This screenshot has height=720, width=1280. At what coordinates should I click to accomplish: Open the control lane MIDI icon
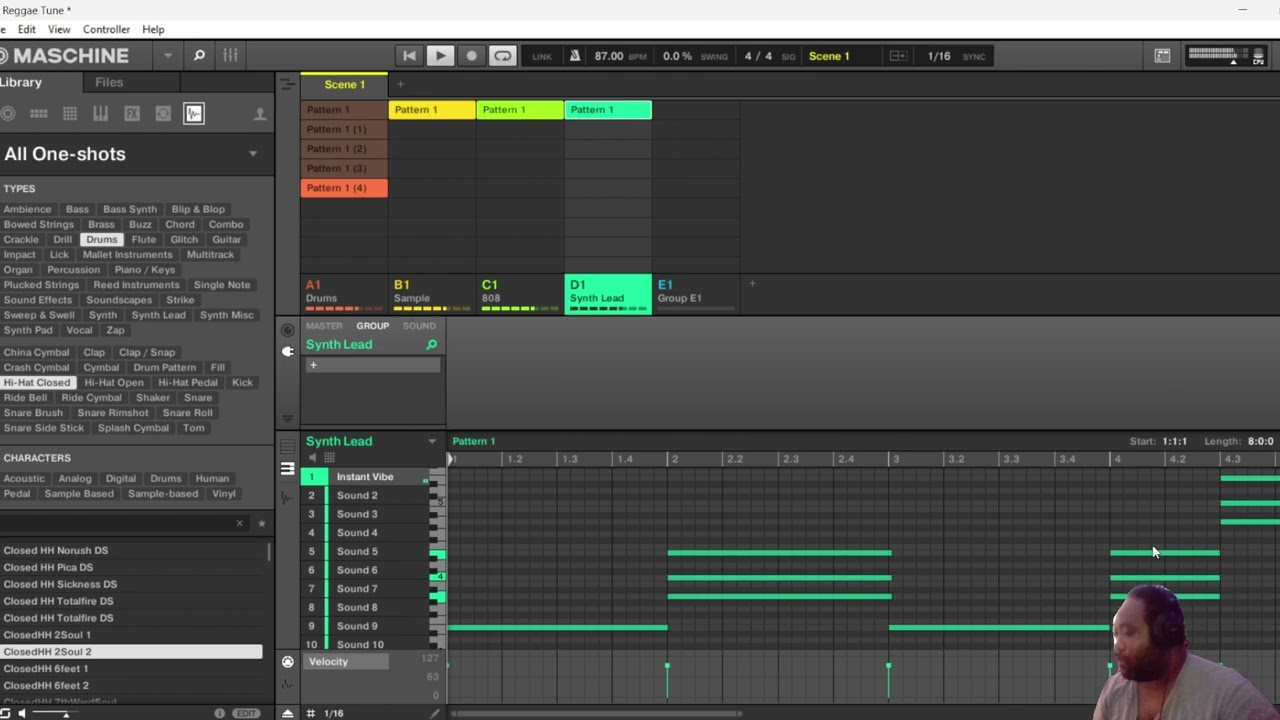pyautogui.click(x=288, y=662)
